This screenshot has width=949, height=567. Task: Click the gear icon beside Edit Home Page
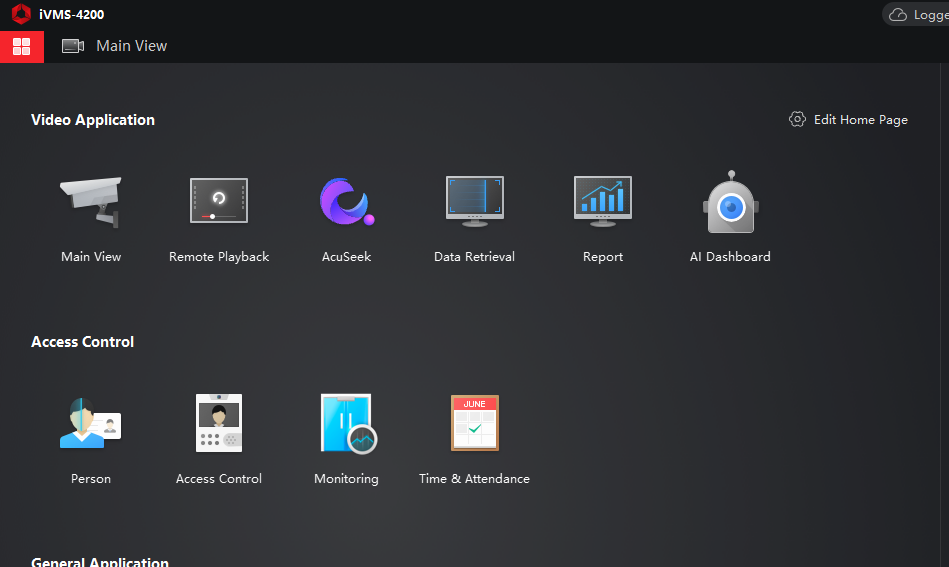point(797,119)
